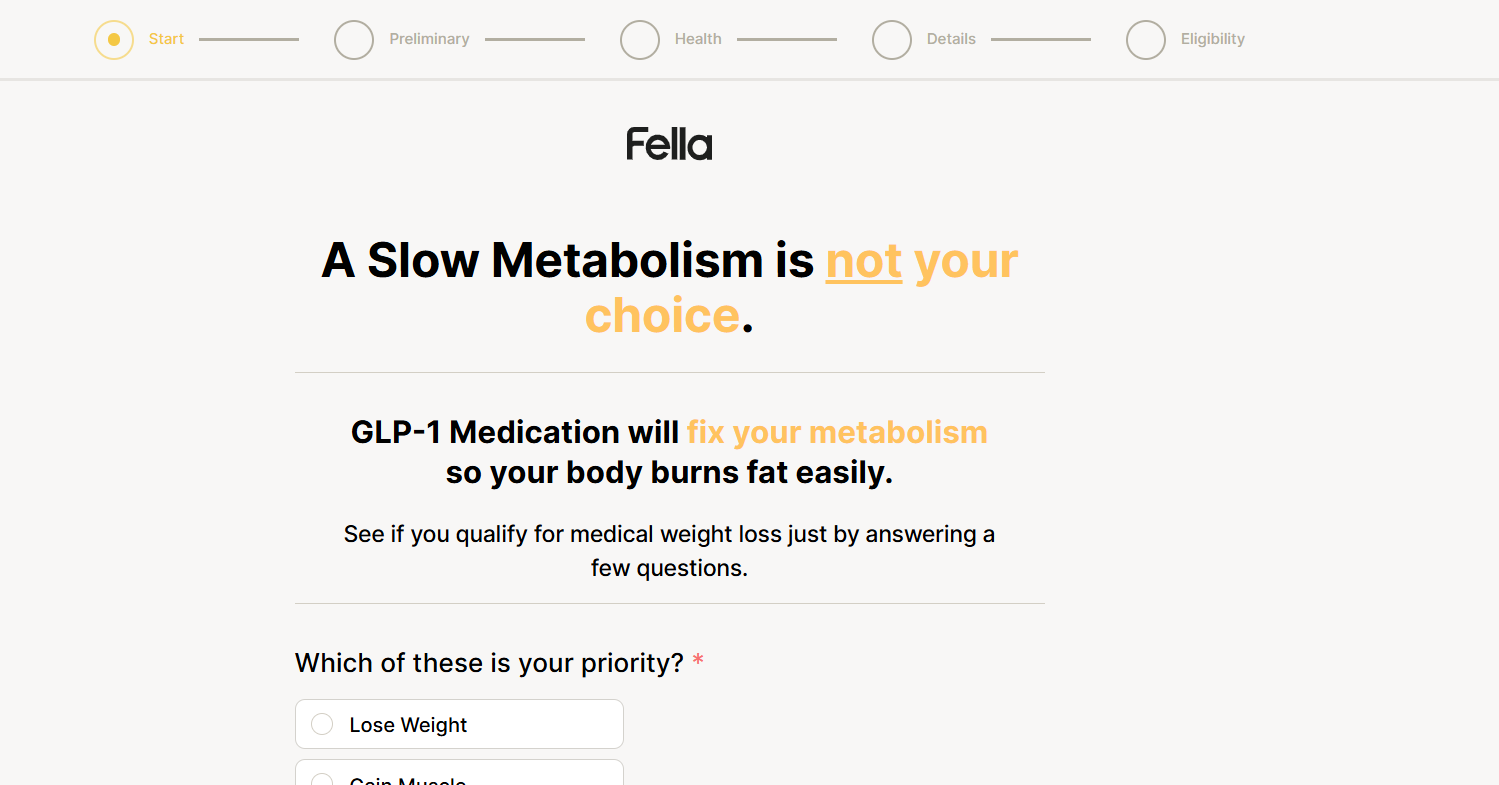Image resolution: width=1499 pixels, height=785 pixels.
Task: Select the partially visible Gain Muscle option
Action: click(x=459, y=776)
